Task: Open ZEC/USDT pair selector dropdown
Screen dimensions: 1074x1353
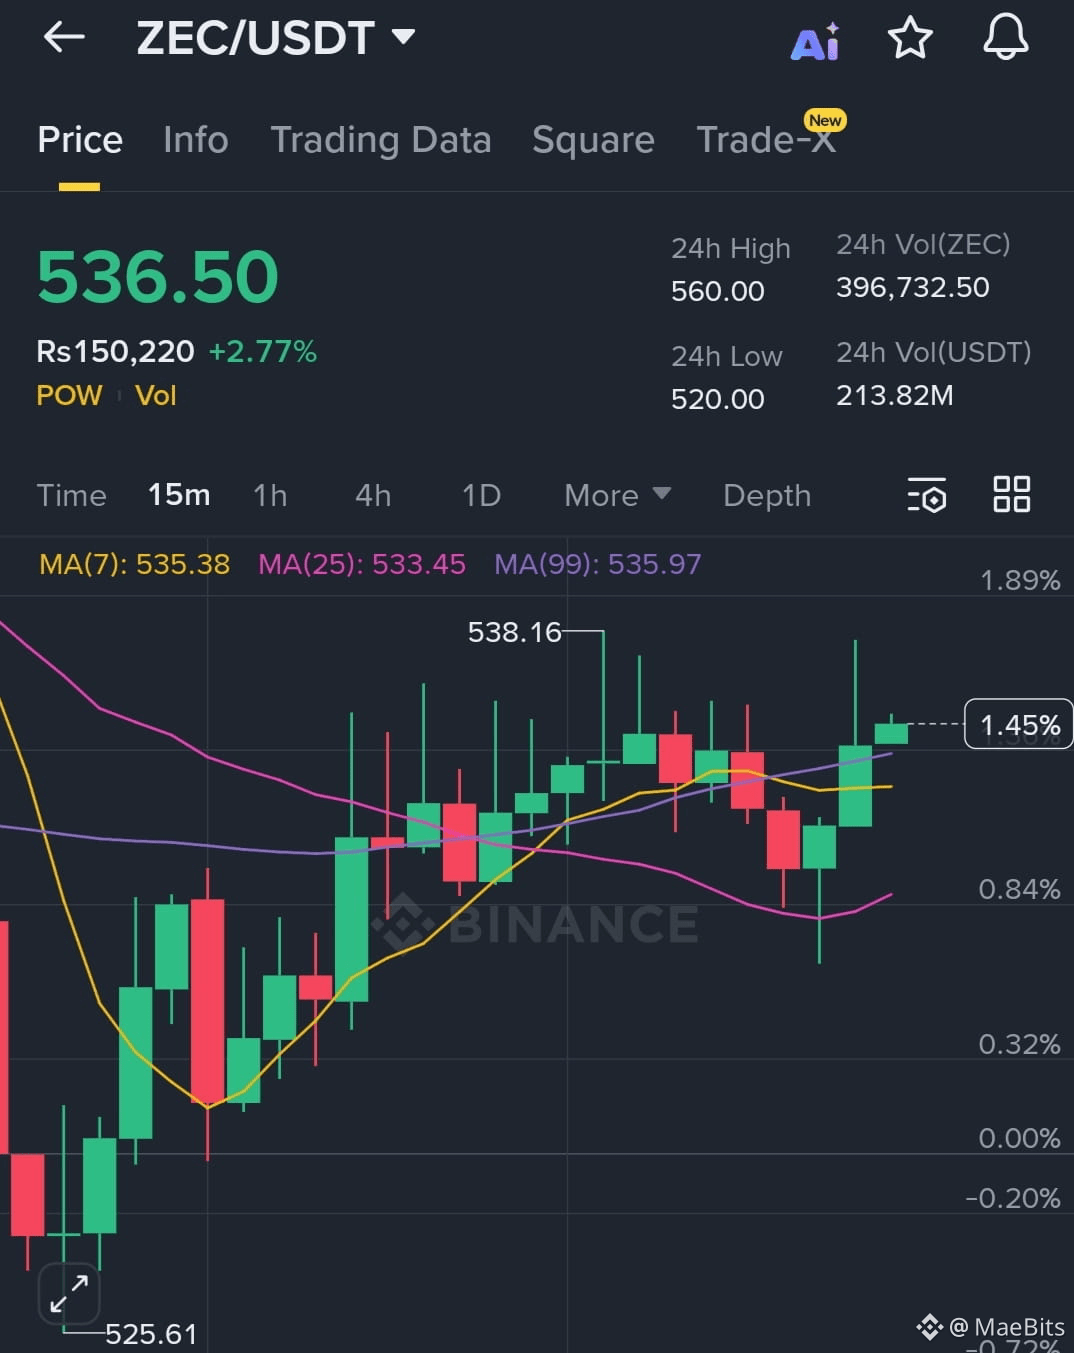Action: [276, 38]
